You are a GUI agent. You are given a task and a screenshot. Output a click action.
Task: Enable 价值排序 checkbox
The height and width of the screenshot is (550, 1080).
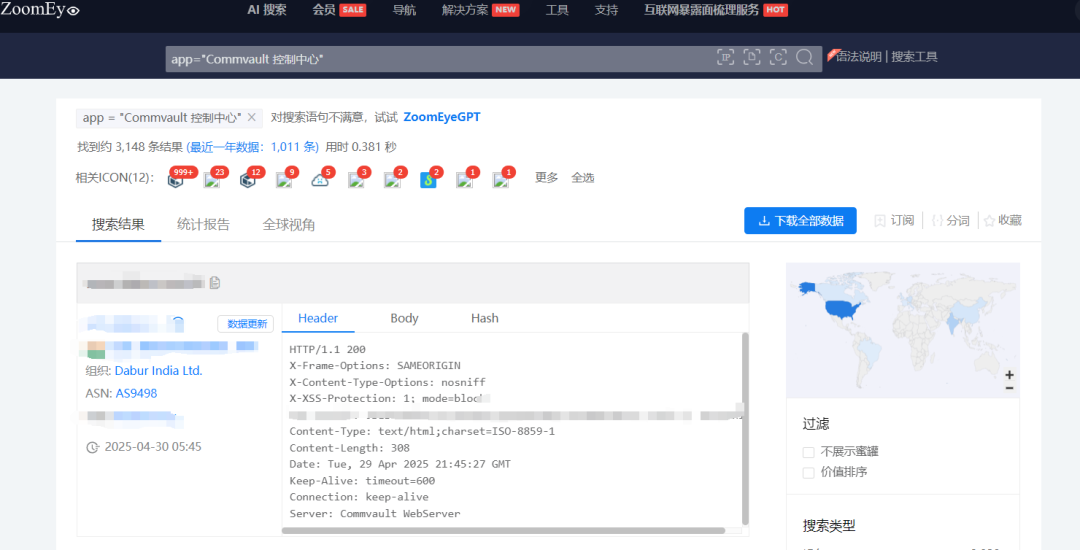[x=809, y=473]
